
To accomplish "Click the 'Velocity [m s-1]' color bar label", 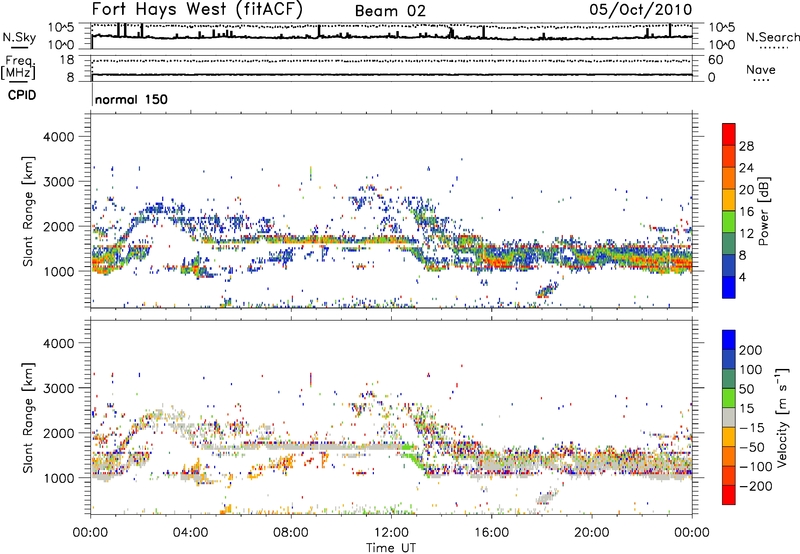I will point(782,417).
